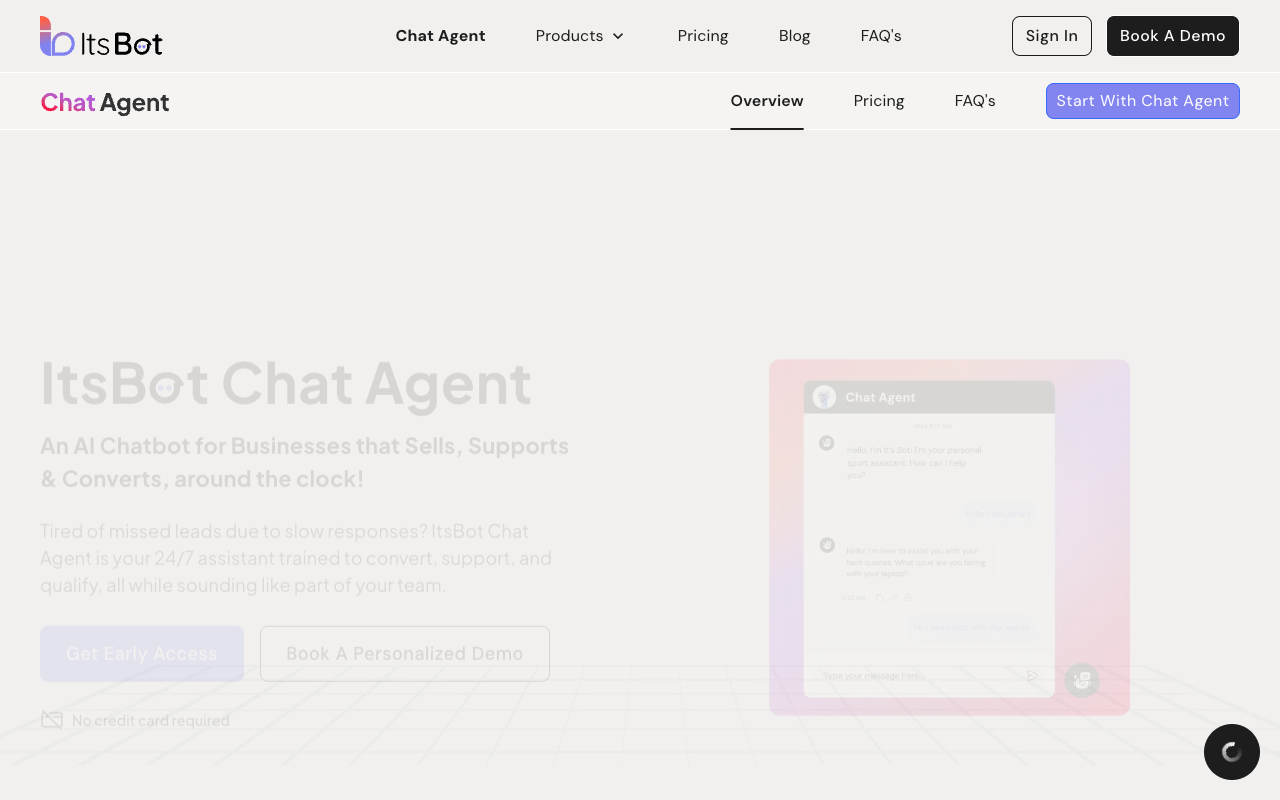This screenshot has height=800, width=1280.
Task: Select the Overview tab
Action: (767, 101)
